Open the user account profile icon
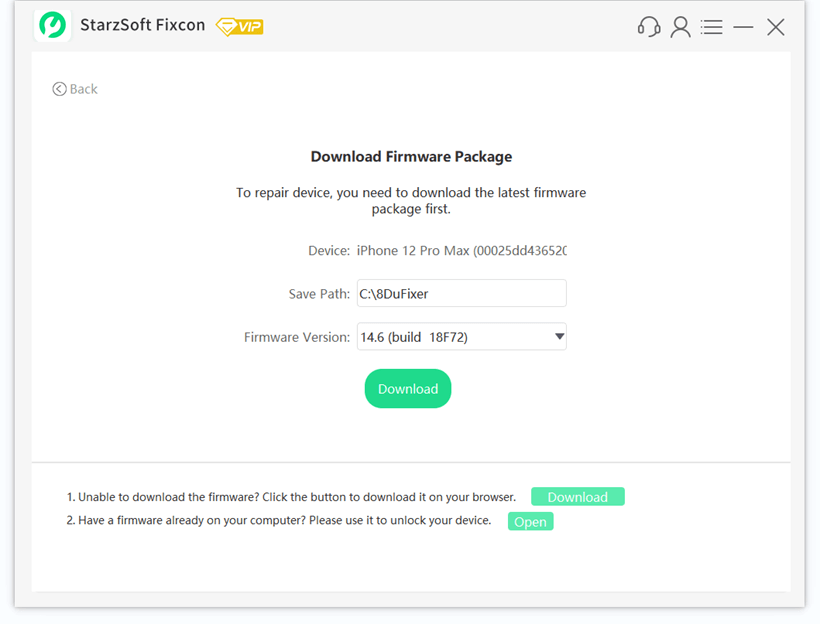The height and width of the screenshot is (624, 820). click(680, 27)
